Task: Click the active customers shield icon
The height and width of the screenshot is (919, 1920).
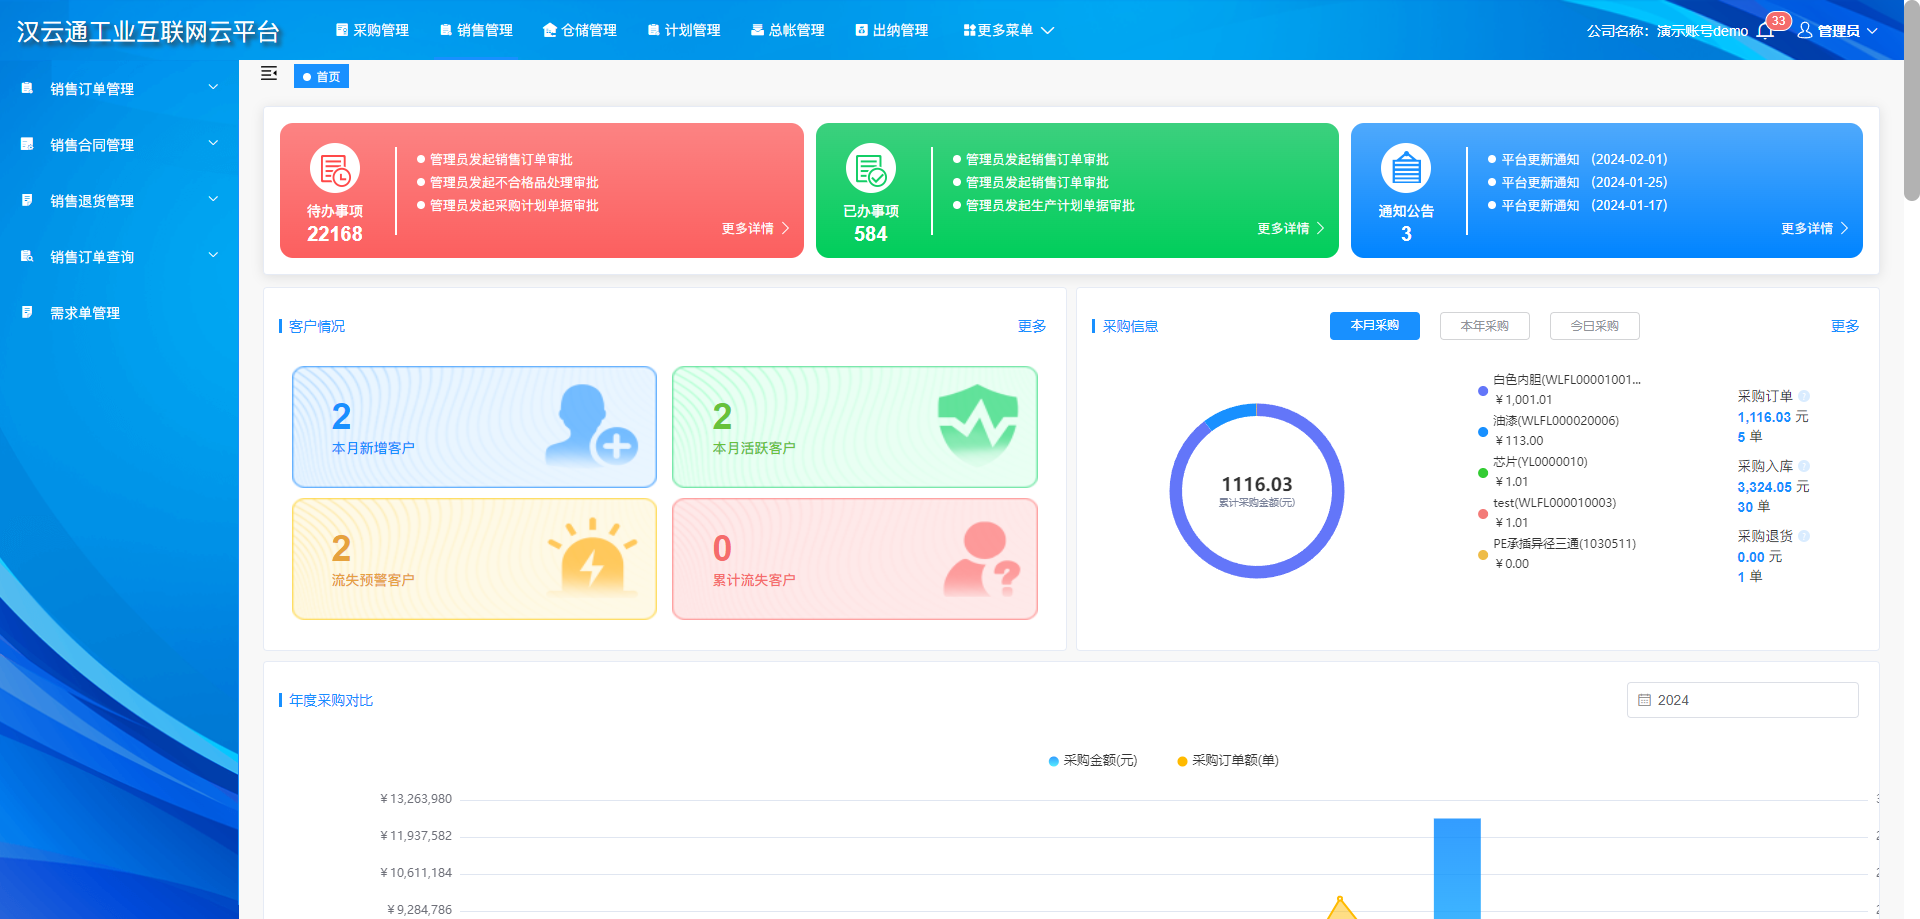Action: [977, 424]
